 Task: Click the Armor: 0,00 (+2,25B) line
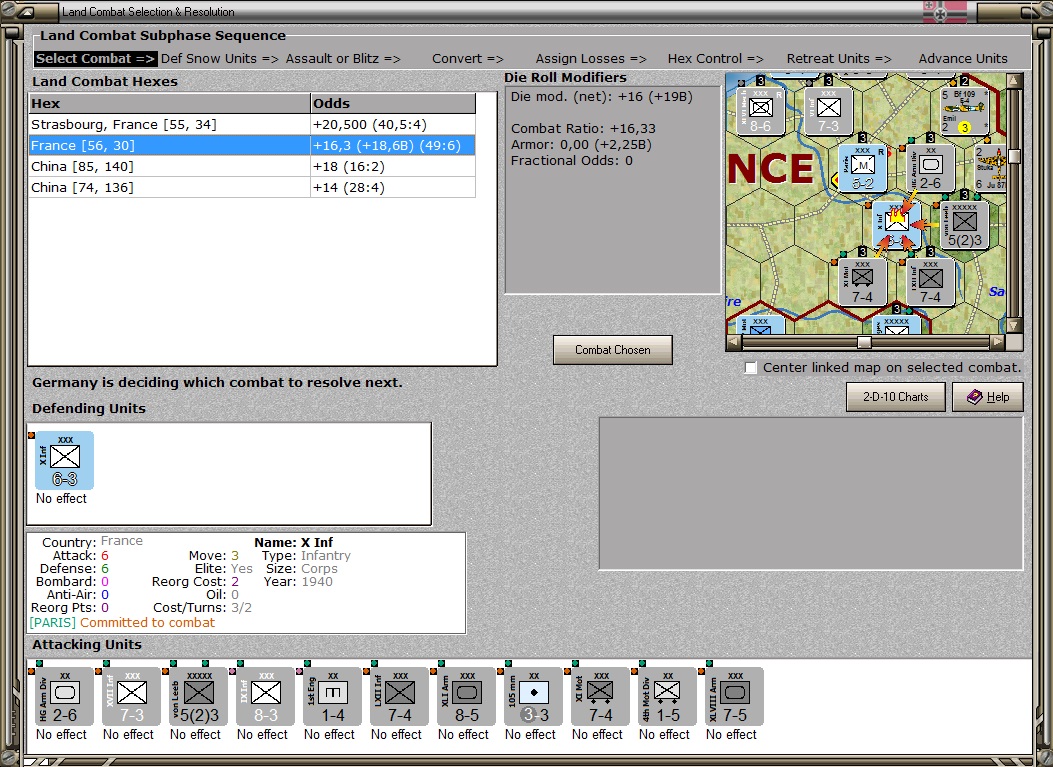(x=581, y=144)
